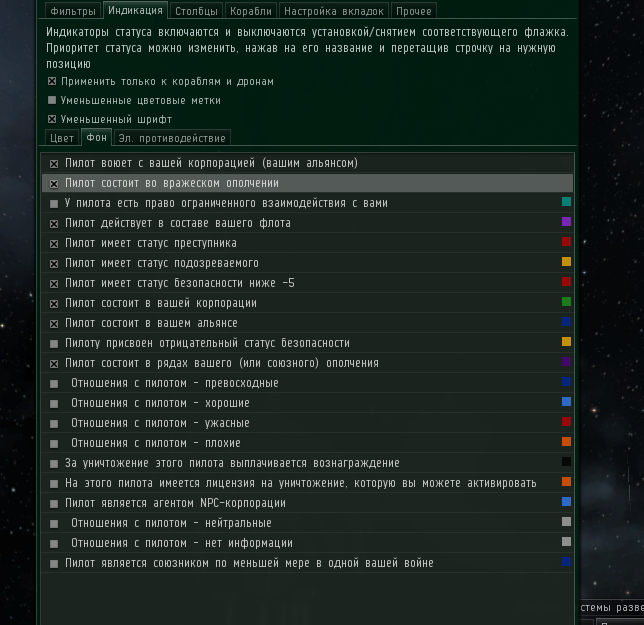Uncheck Пилот состоит в вашей корпорации
Viewport: 644px width, 625px height.
pos(54,304)
